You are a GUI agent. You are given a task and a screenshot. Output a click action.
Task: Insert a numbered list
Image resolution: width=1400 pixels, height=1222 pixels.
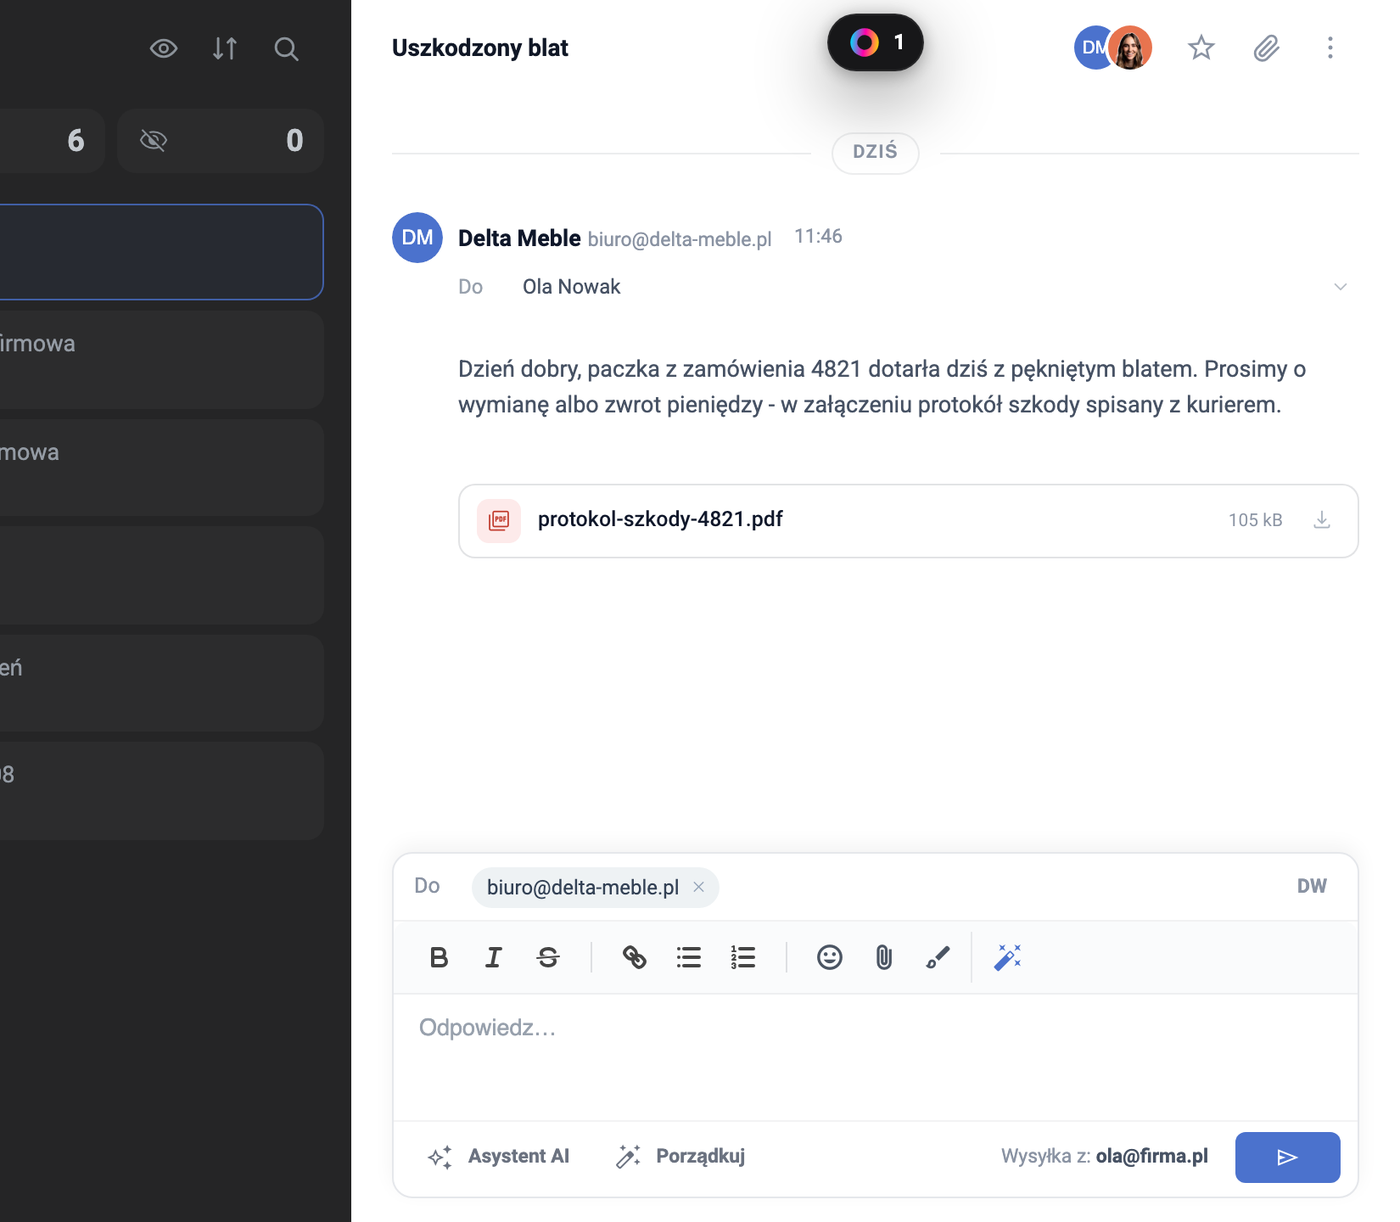click(743, 957)
